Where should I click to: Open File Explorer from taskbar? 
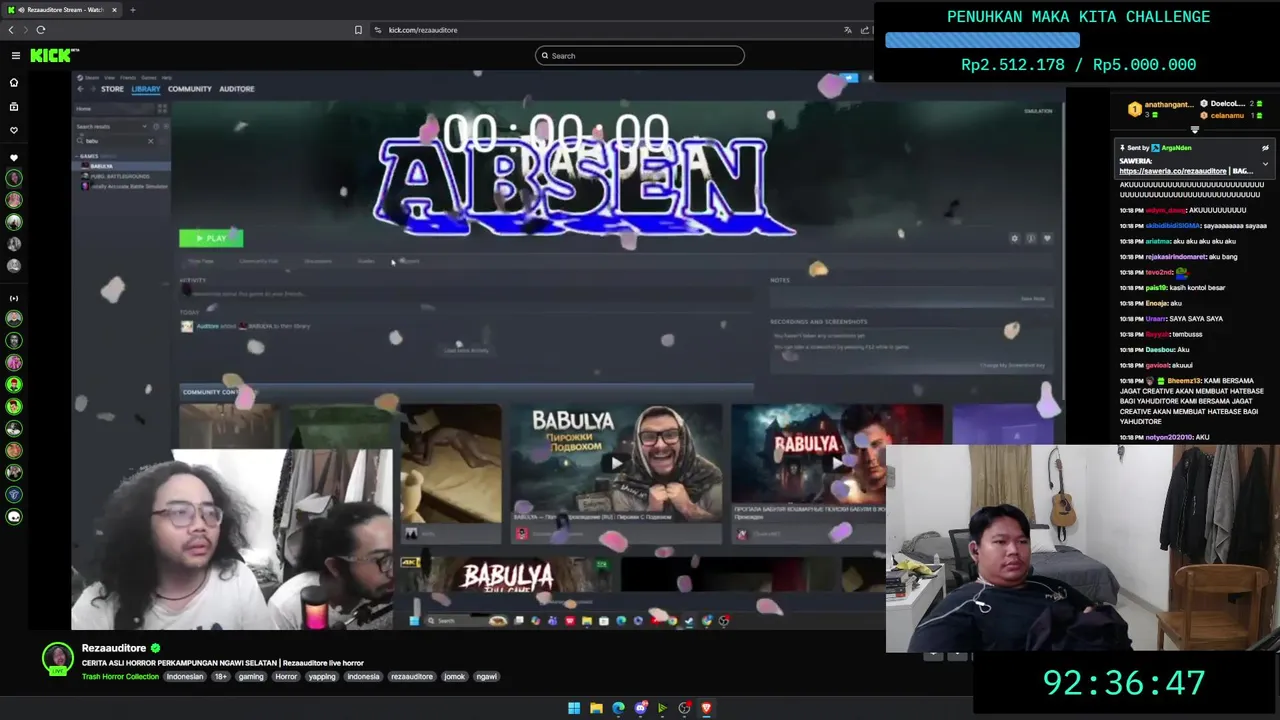coord(596,708)
